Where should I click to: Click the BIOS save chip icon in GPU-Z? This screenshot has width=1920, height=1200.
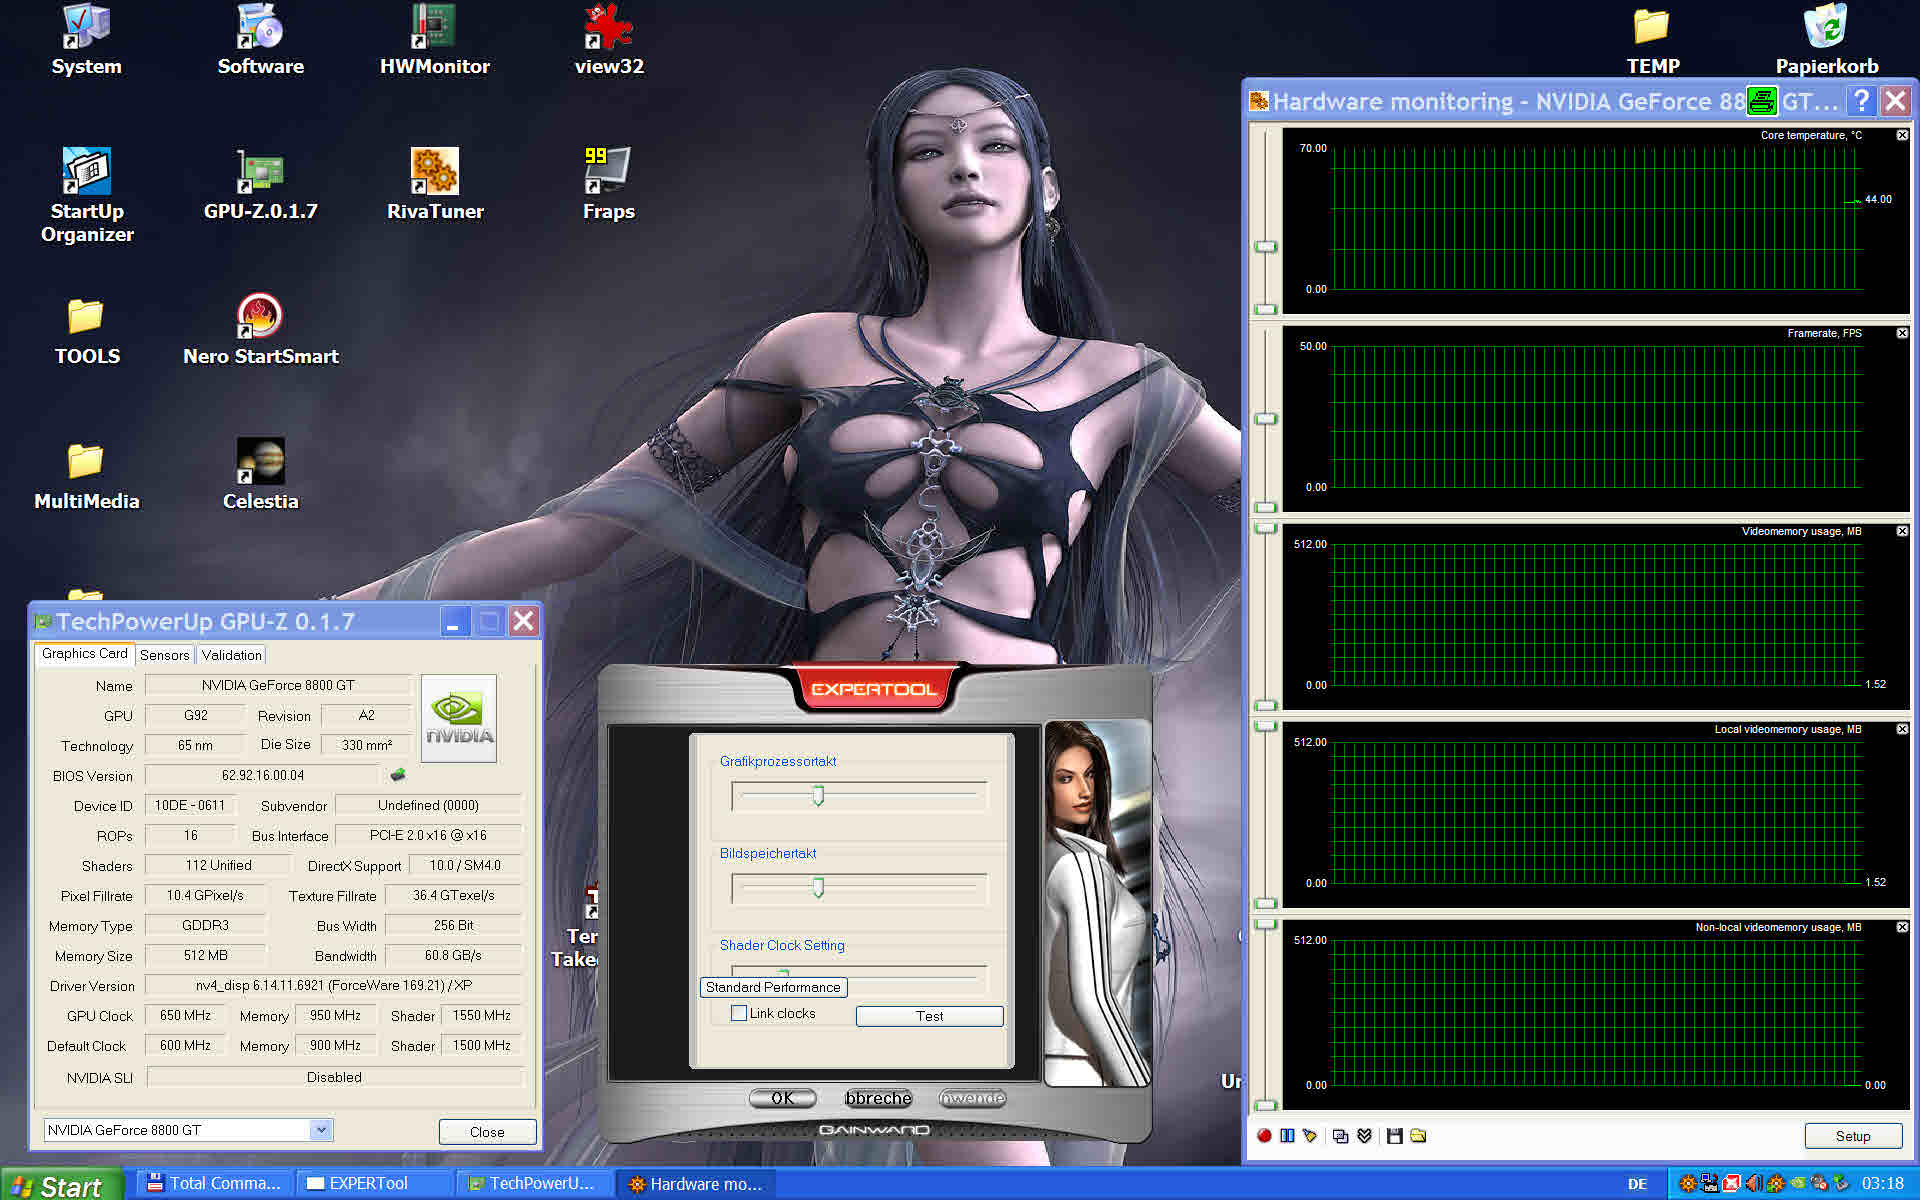pyautogui.click(x=398, y=774)
